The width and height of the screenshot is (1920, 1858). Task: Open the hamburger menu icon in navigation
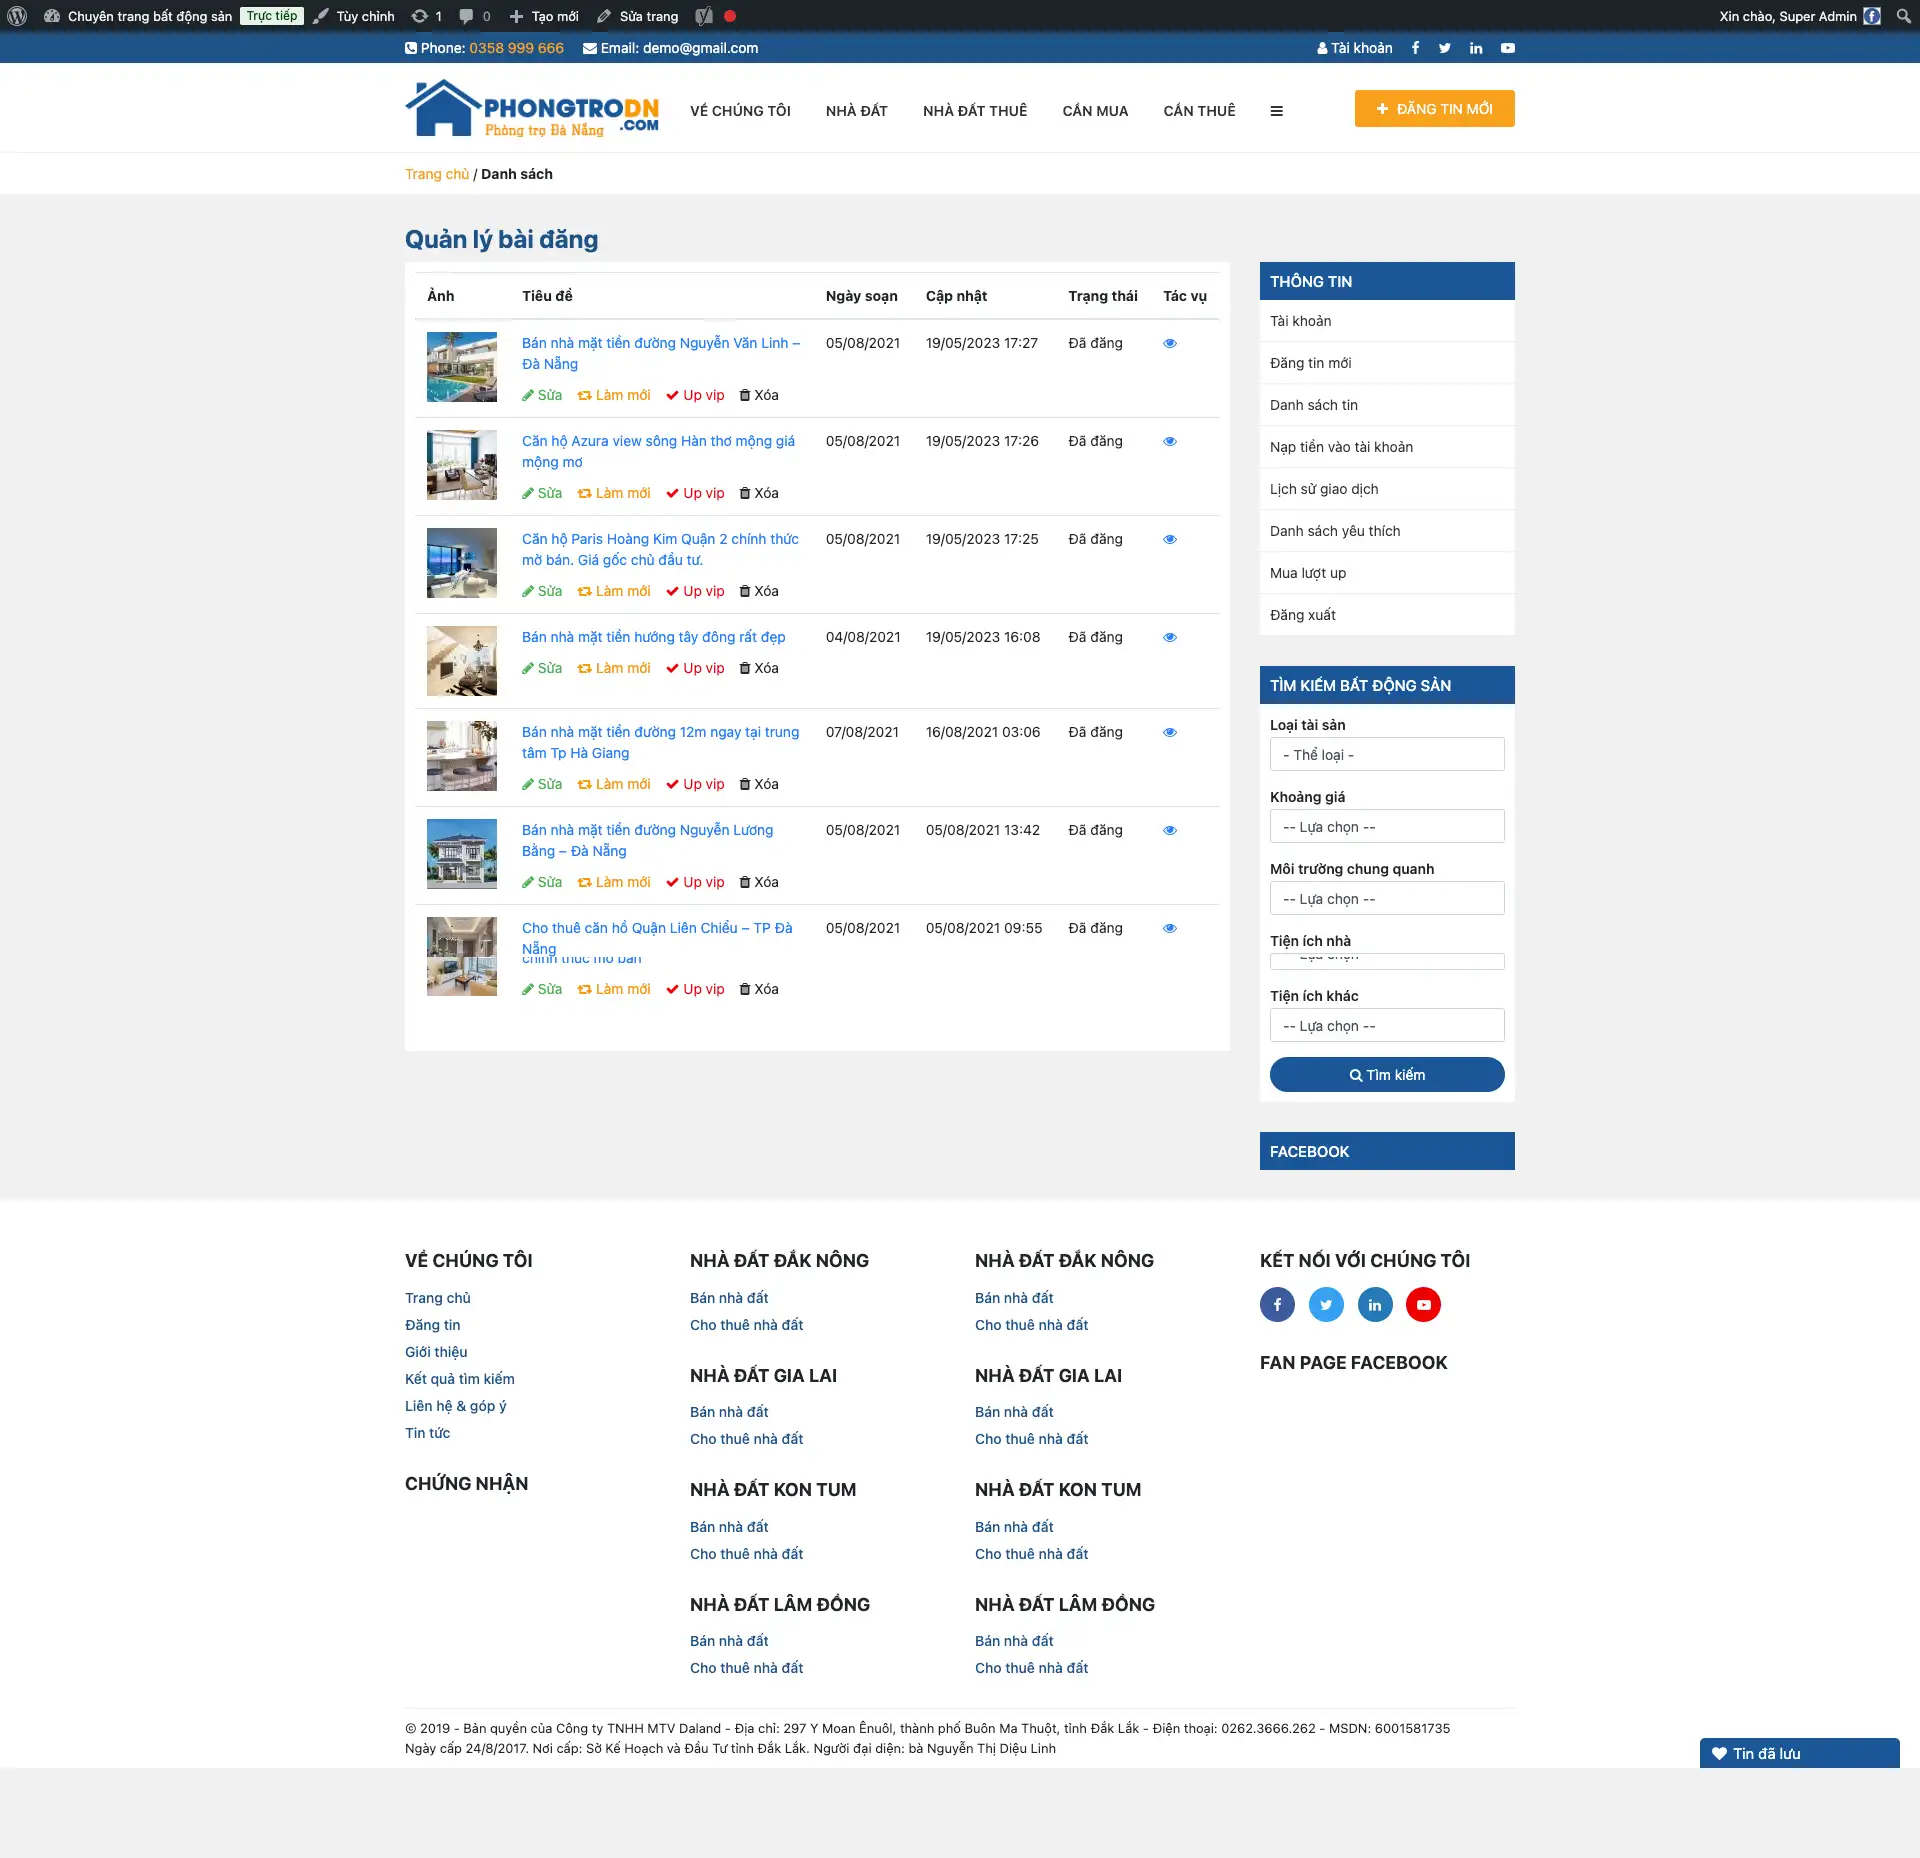[1276, 111]
